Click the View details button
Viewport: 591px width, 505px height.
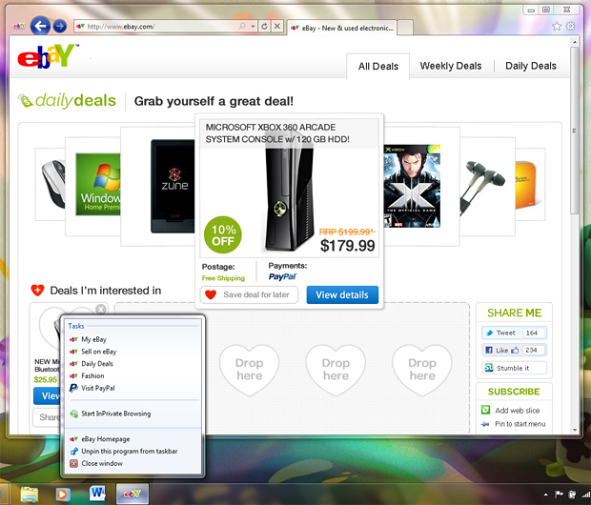pos(342,295)
